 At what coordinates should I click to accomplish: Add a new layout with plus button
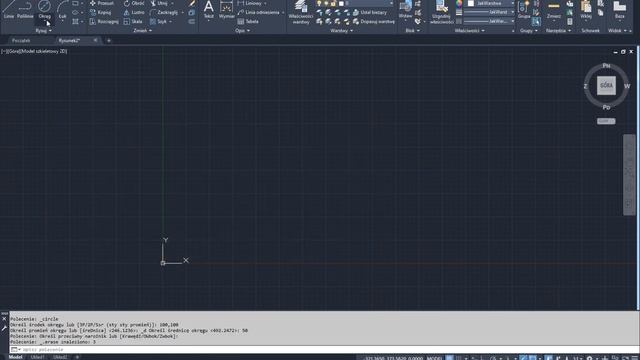click(77, 358)
